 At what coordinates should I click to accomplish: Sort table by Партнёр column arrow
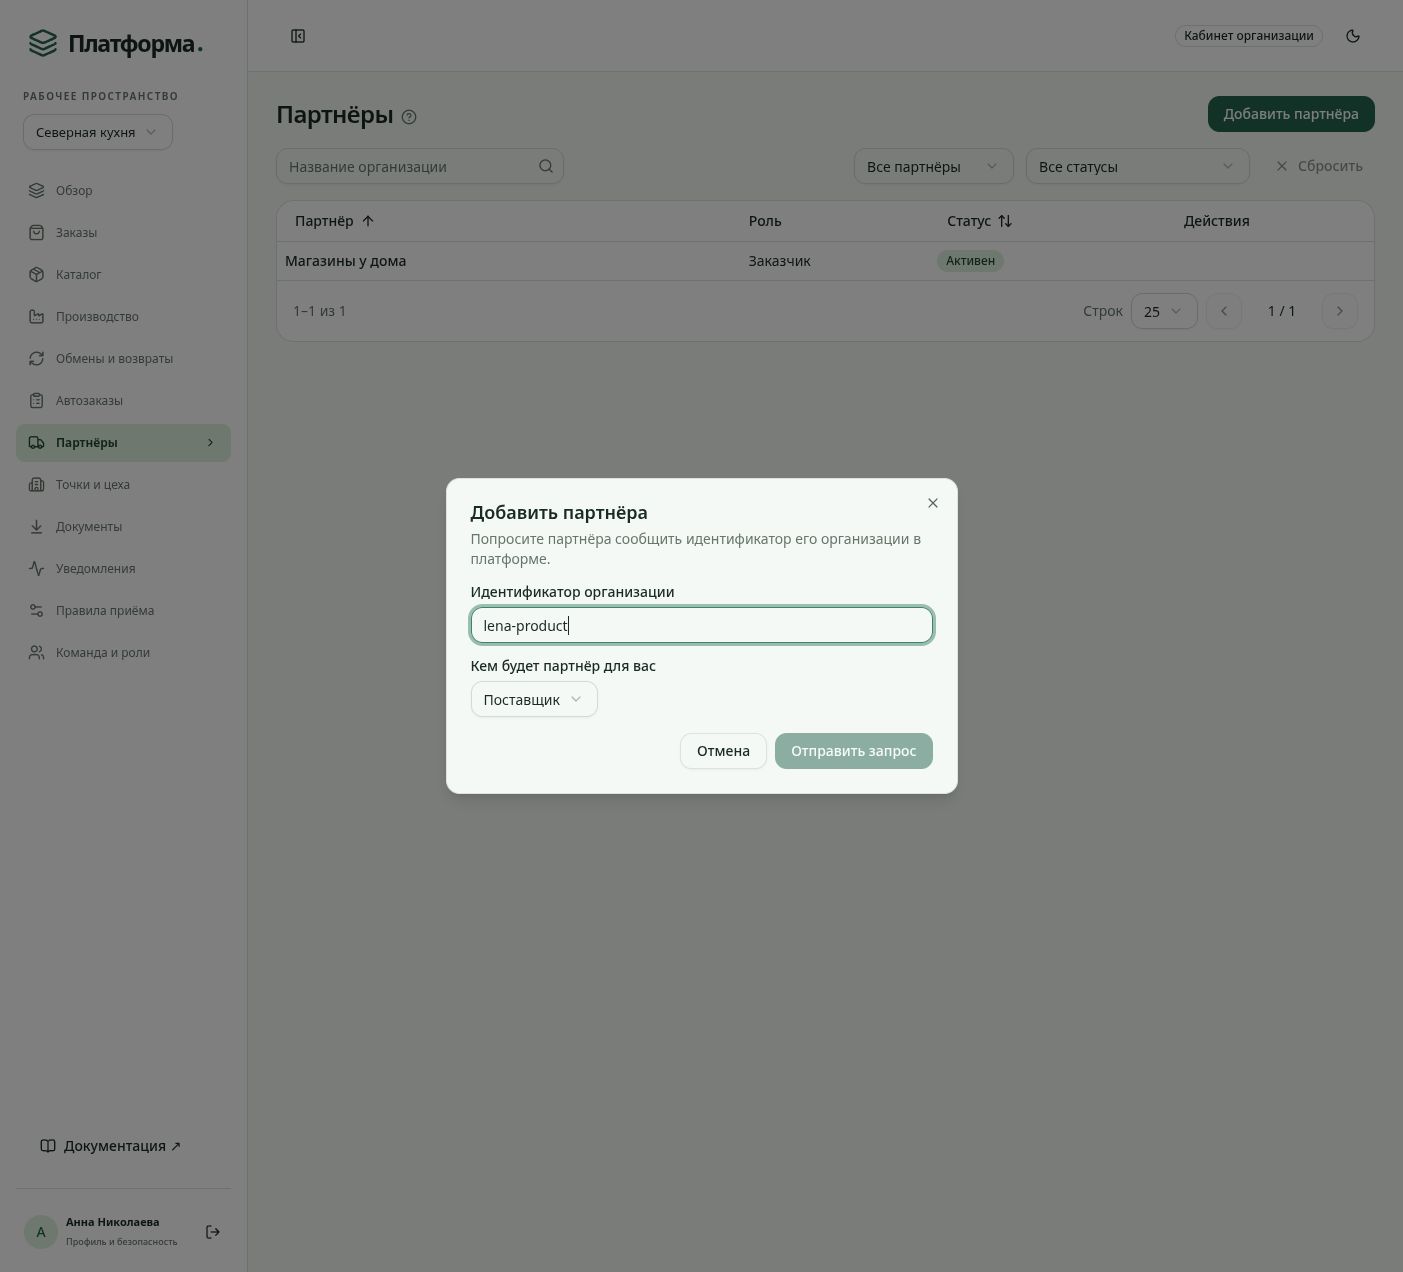pos(367,221)
